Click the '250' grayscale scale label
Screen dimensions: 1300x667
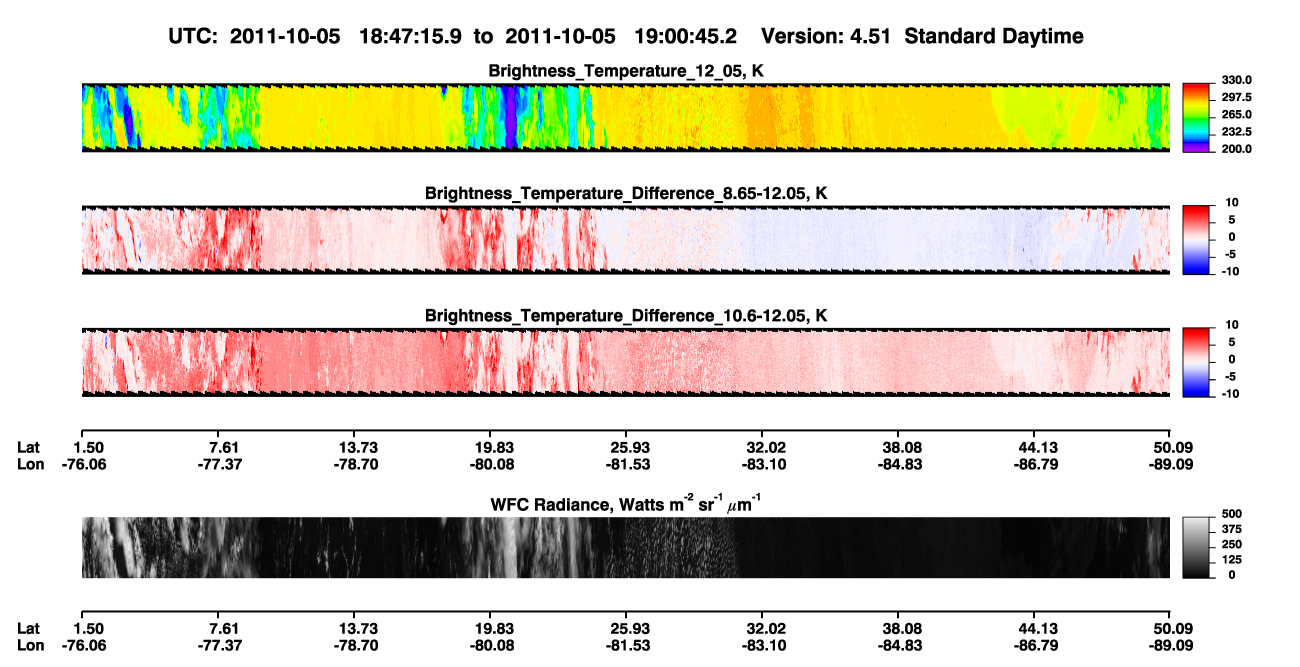(1232, 545)
